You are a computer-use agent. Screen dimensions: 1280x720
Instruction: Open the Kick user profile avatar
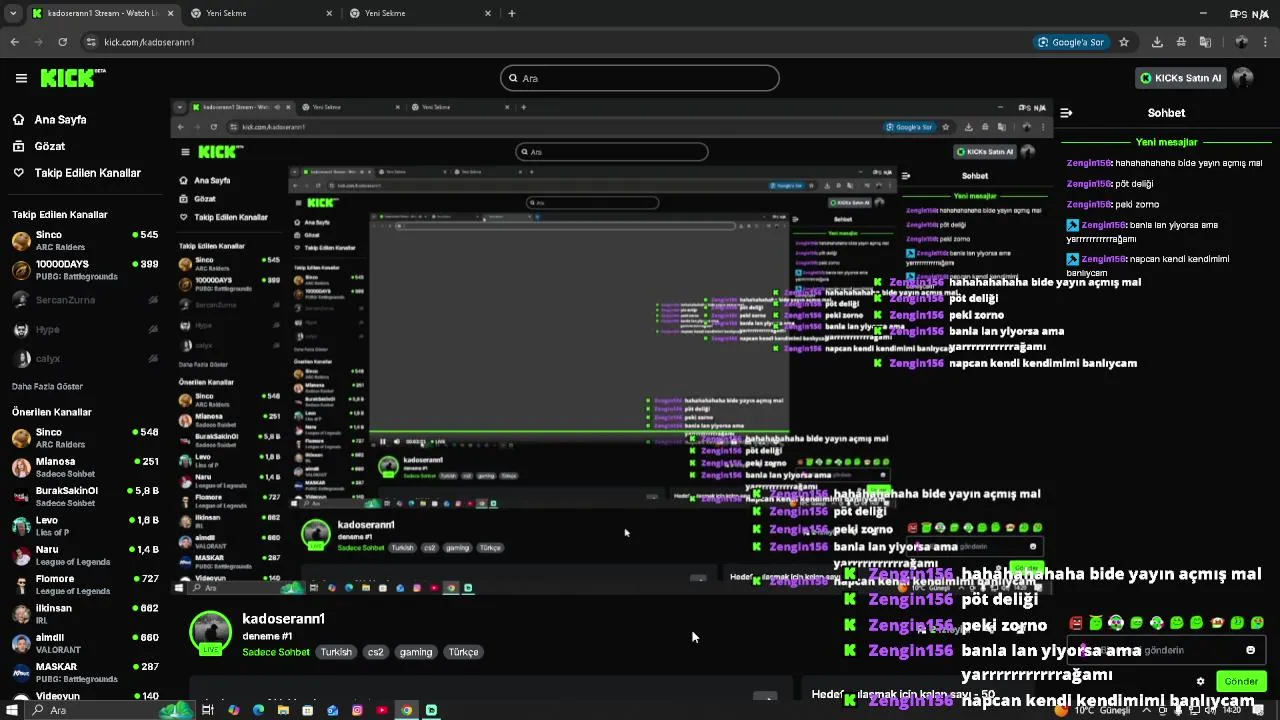pyautogui.click(x=1243, y=78)
